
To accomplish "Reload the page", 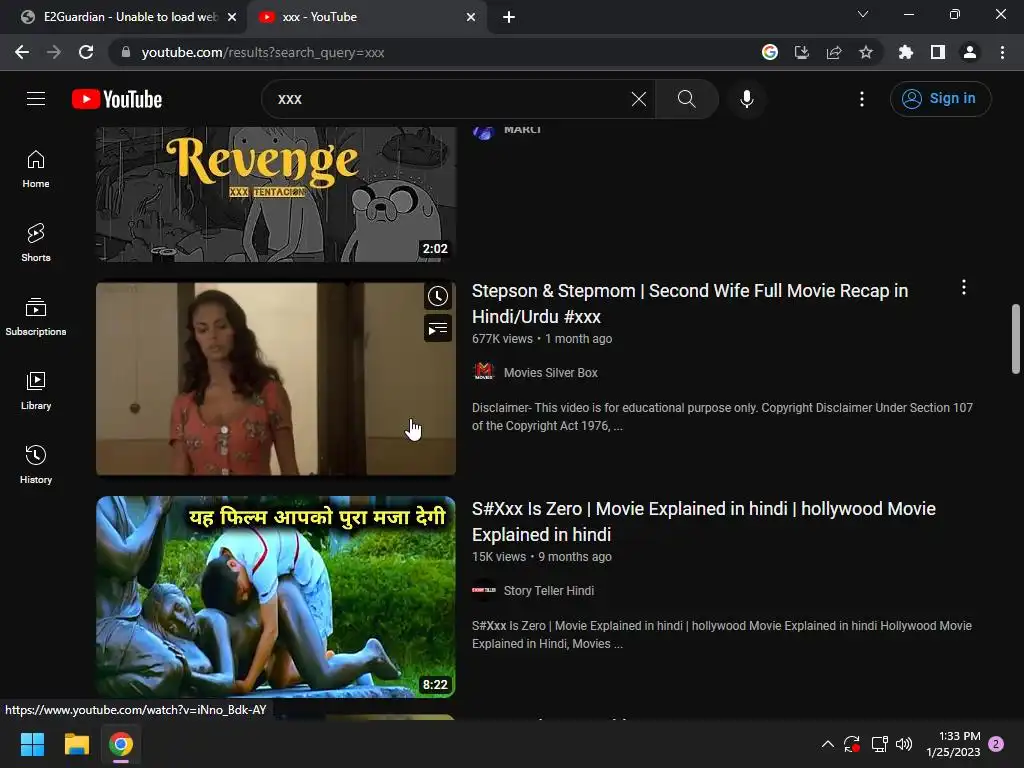I will click(86, 52).
